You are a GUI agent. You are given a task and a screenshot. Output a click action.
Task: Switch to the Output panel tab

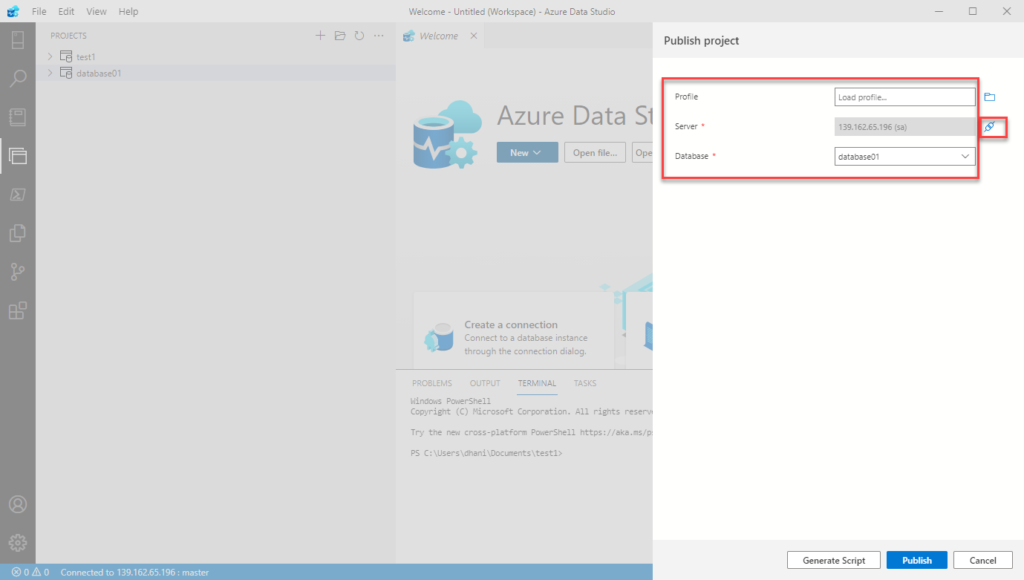[485, 383]
